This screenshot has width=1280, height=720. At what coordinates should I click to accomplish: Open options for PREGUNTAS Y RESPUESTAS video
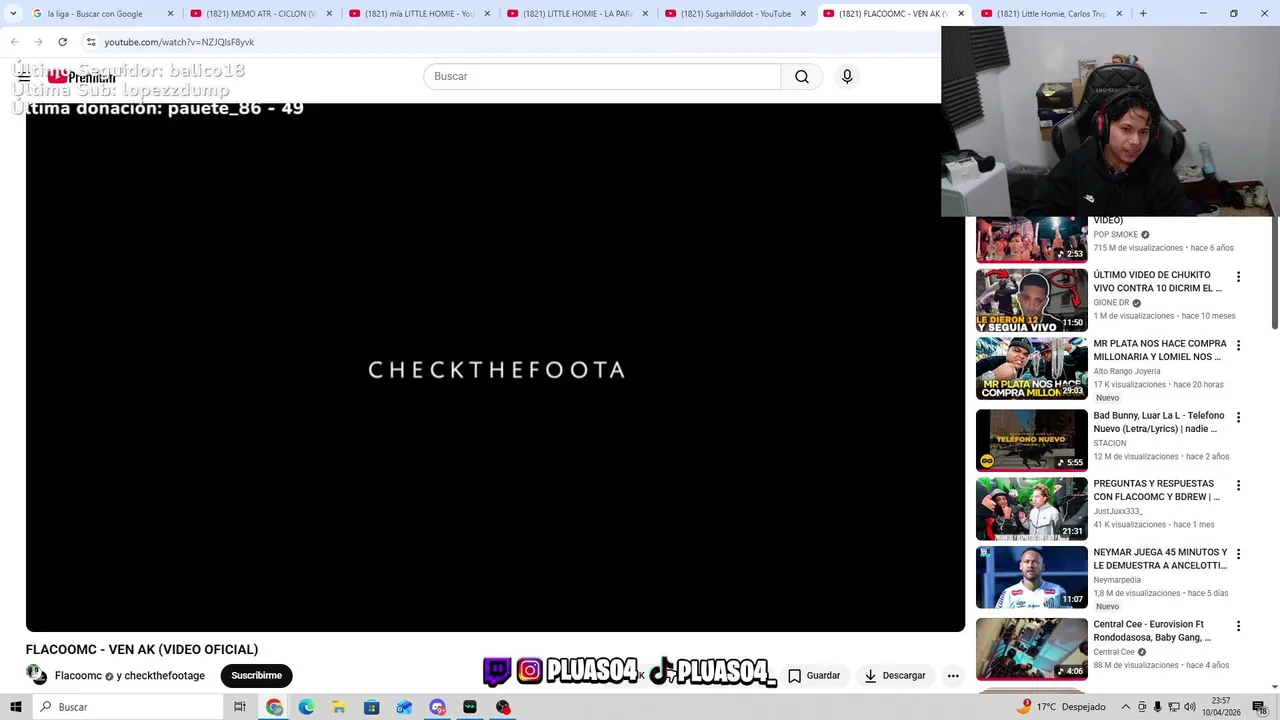click(1238, 485)
